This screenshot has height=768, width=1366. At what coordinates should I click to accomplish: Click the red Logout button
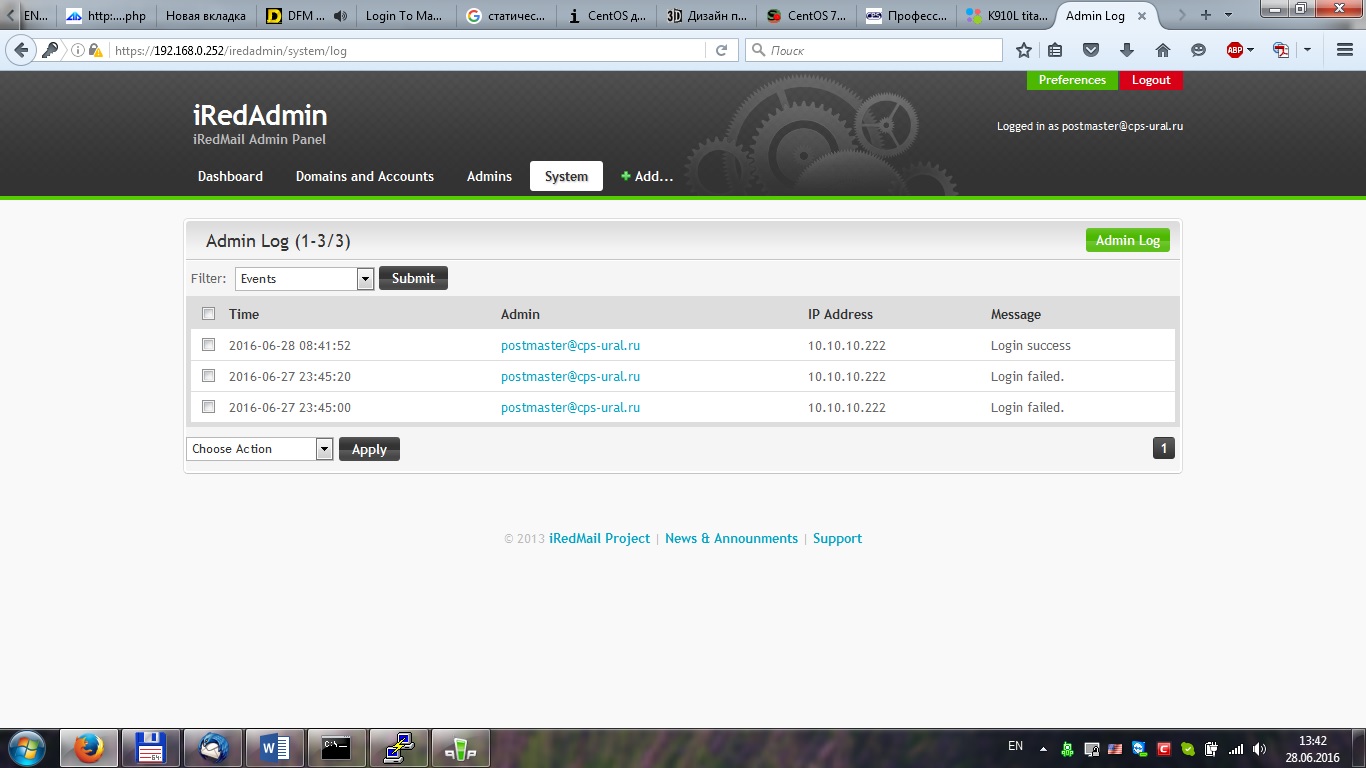[x=1151, y=80]
